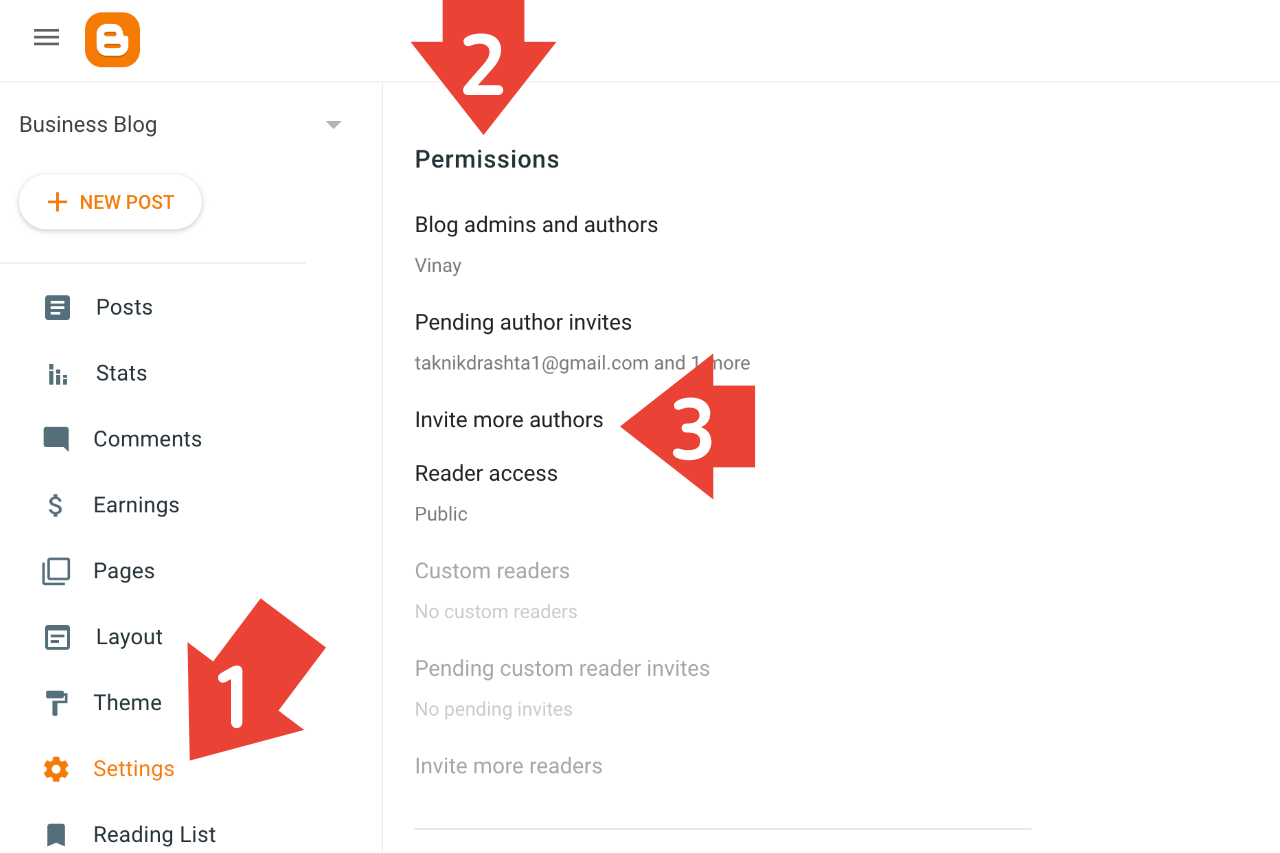Open the Reading List bookmark icon
1280x853 pixels.
click(56, 835)
